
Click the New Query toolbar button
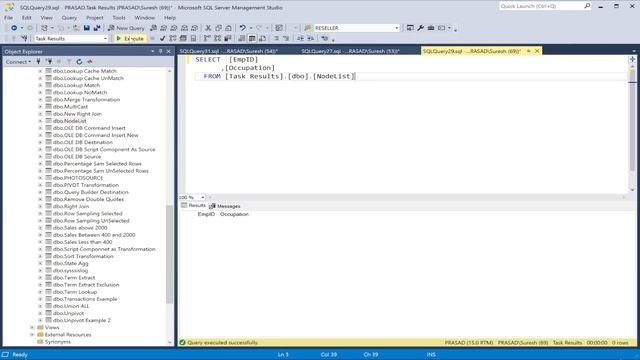point(126,28)
